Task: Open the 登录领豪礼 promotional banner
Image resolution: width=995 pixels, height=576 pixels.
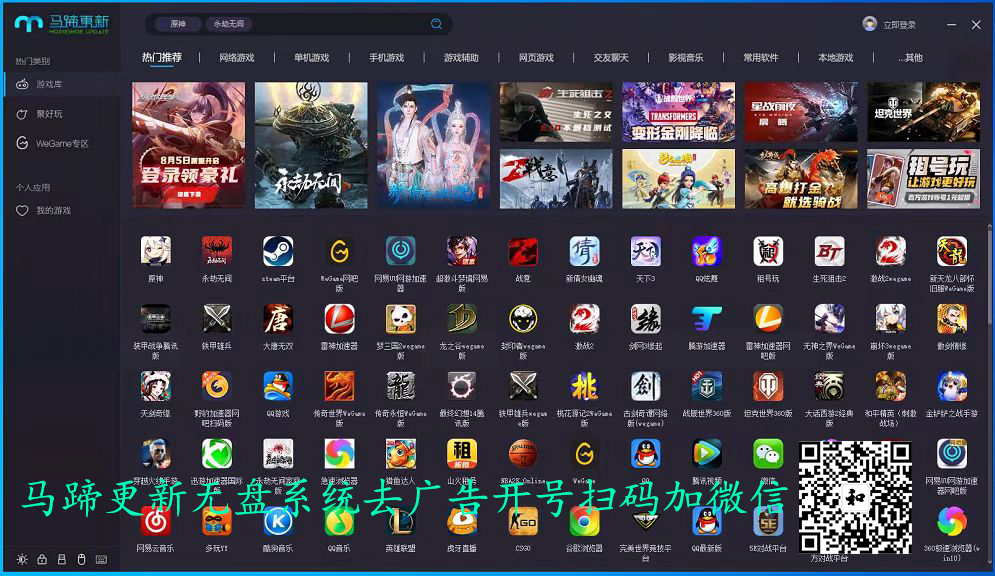Action: coord(188,145)
